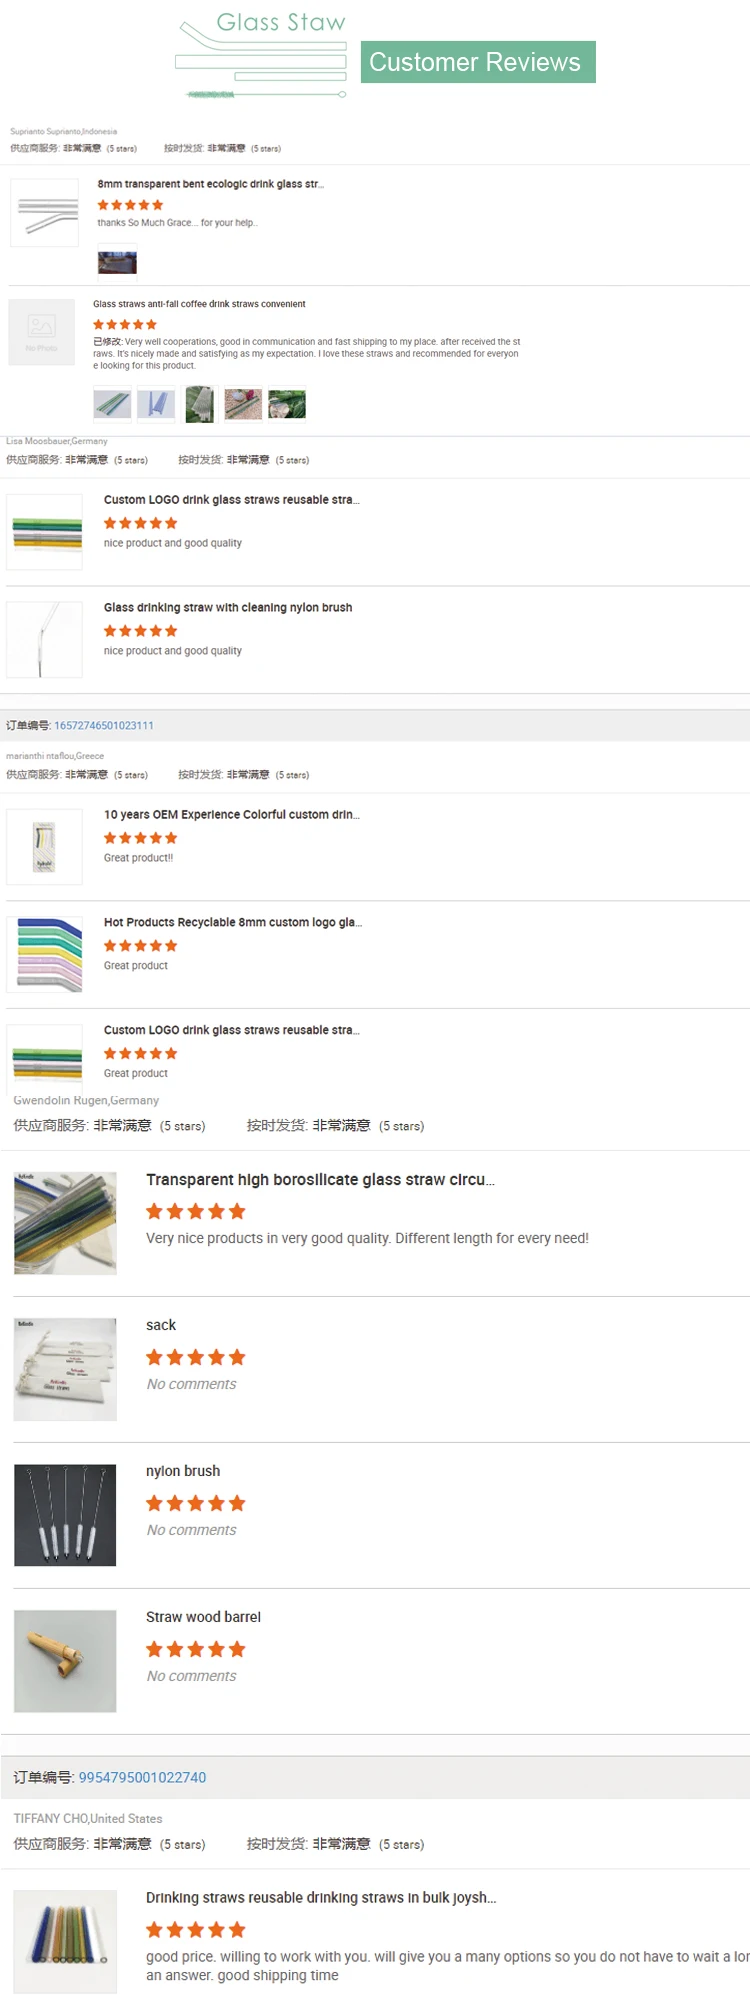The image size is (750, 1995).
Task: Click the Drinking straws reusable in bulk title
Action: click(321, 1898)
